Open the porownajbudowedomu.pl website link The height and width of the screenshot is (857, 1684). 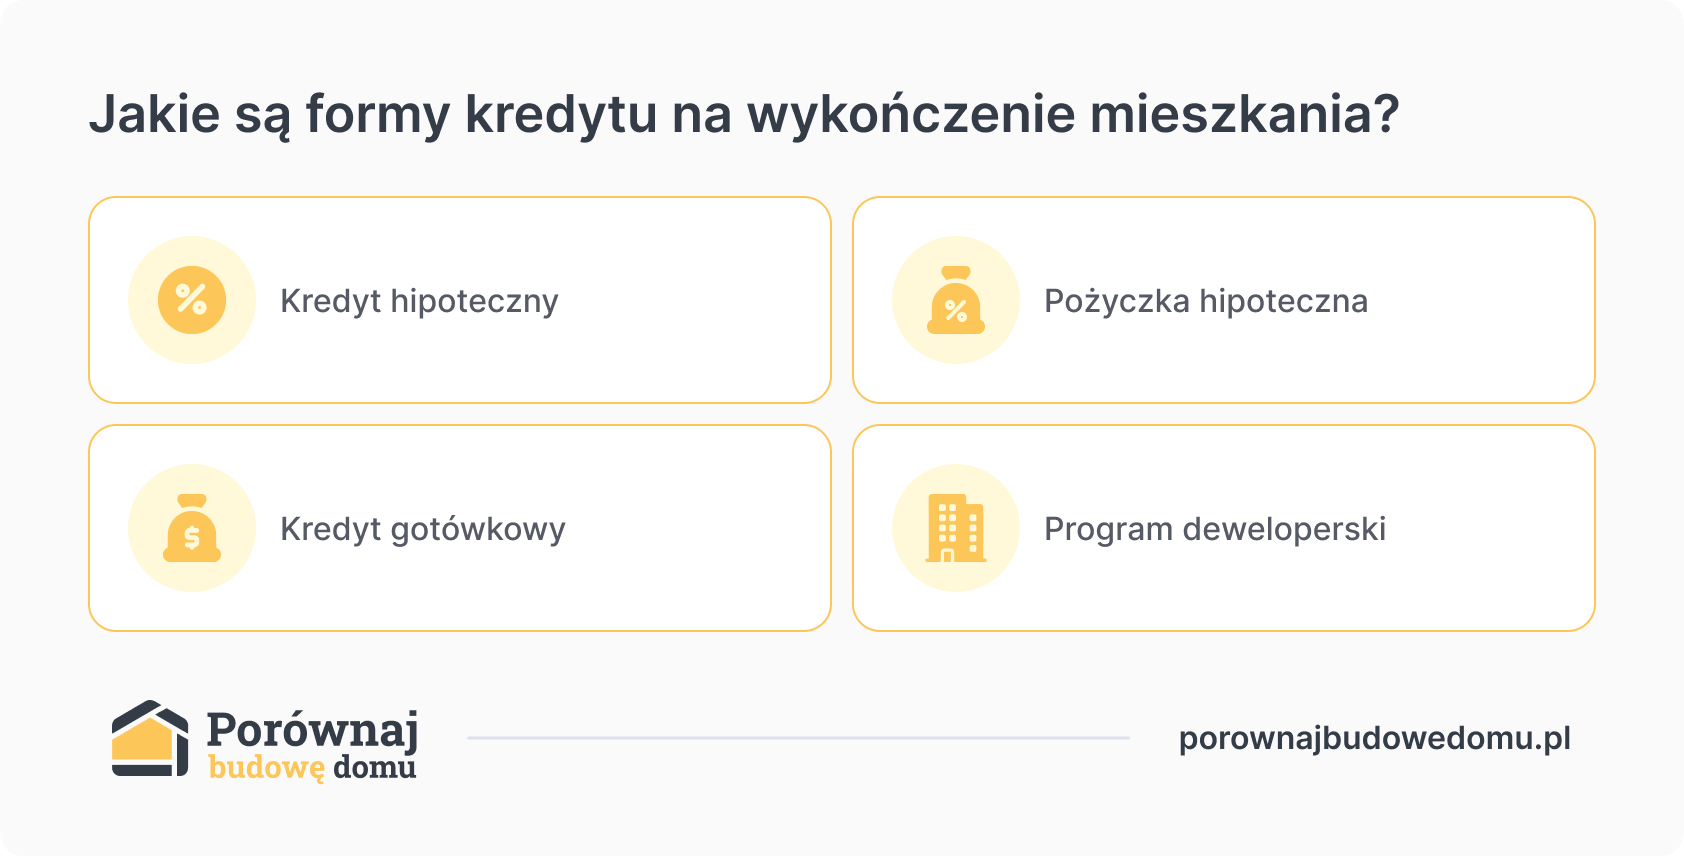1375,739
